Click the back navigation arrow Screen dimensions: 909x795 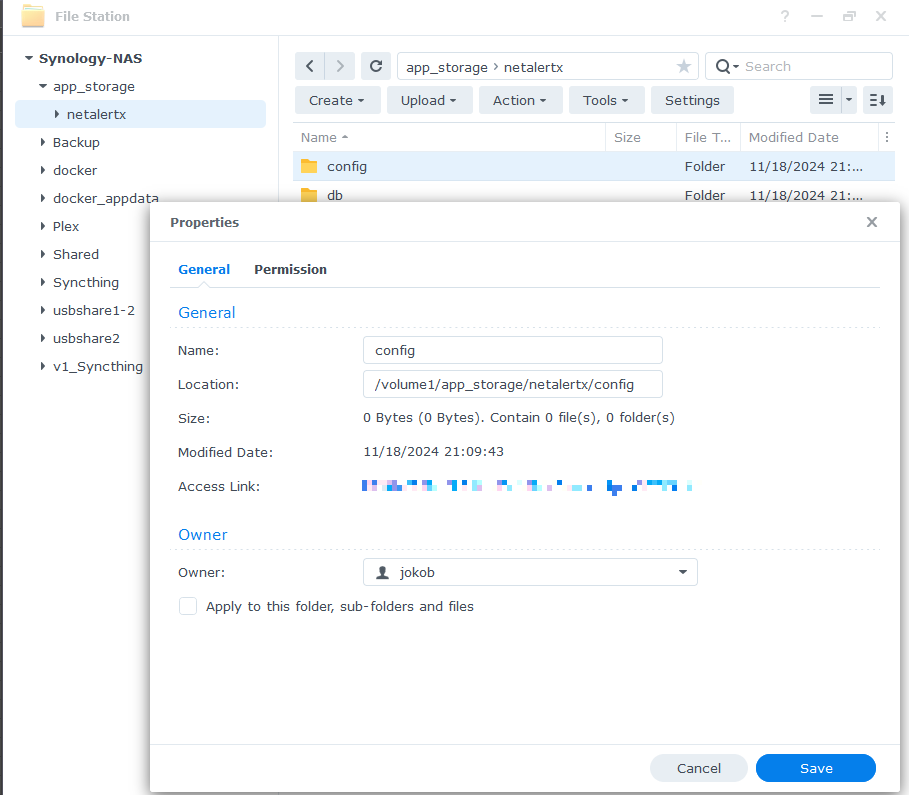coord(310,66)
